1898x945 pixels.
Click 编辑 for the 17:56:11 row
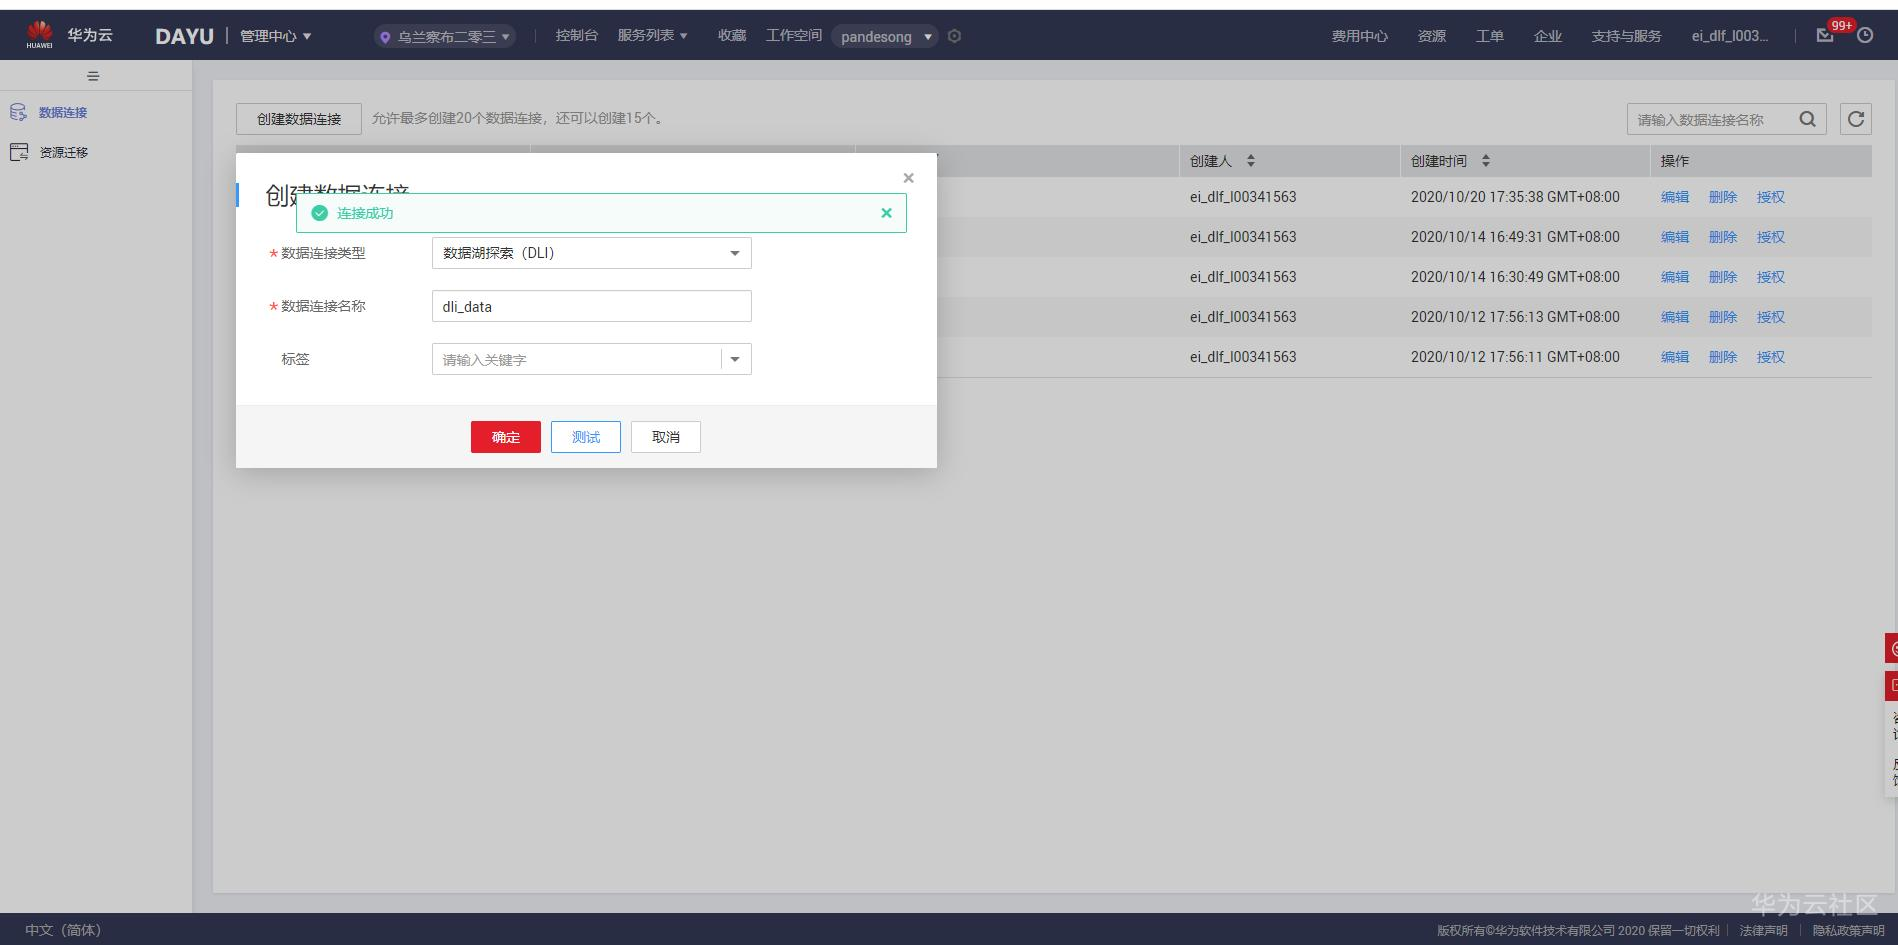pos(1675,357)
